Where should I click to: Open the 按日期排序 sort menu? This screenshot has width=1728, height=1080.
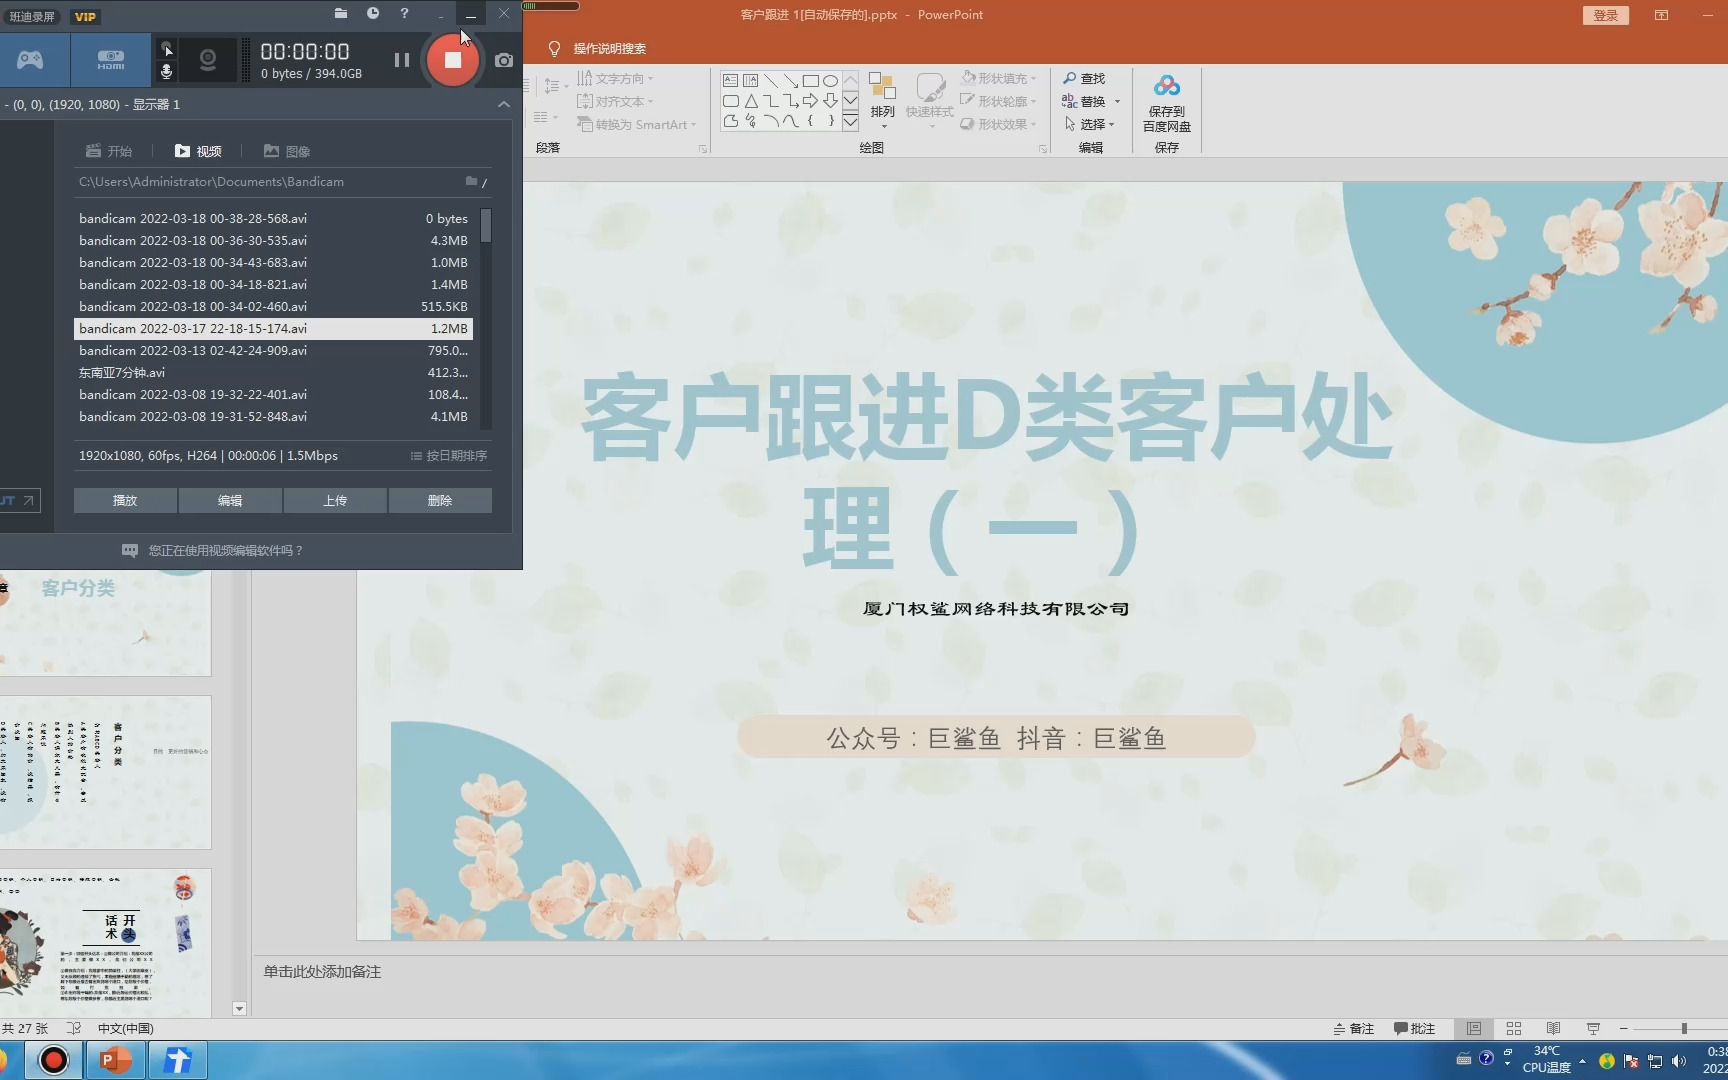coord(449,455)
